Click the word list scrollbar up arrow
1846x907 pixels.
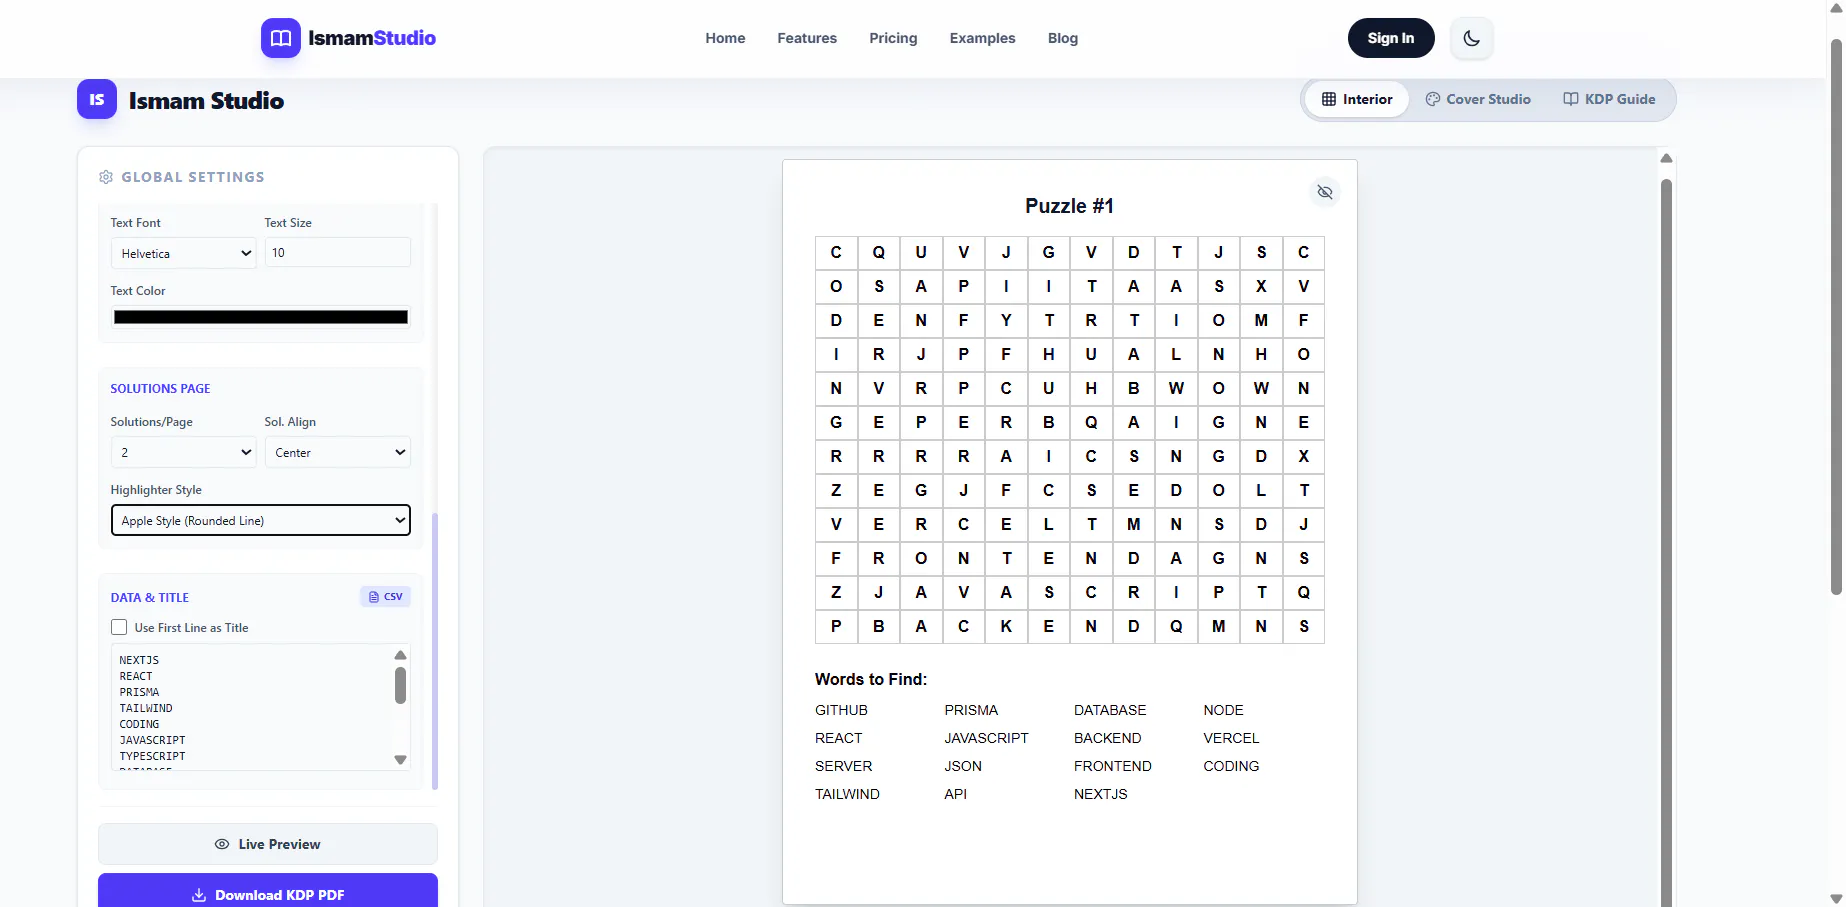click(400, 655)
